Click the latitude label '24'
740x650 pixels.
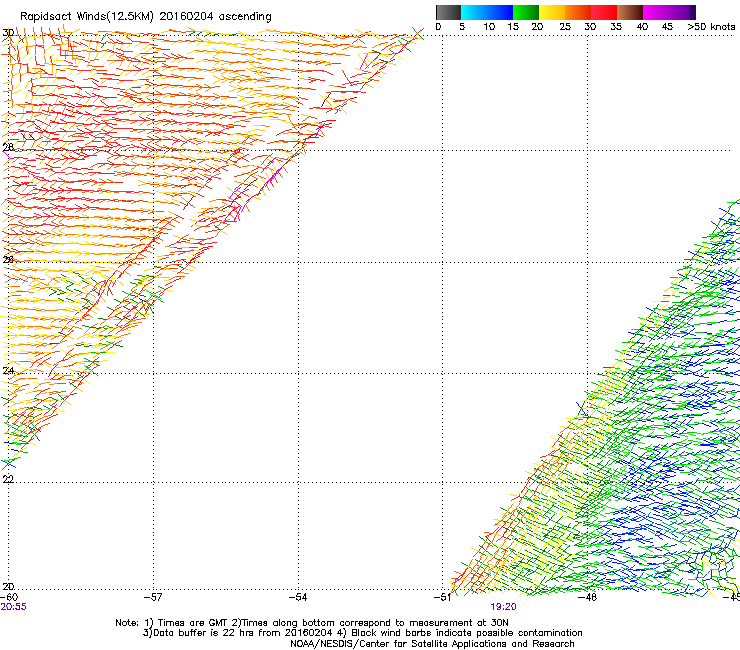[8, 371]
